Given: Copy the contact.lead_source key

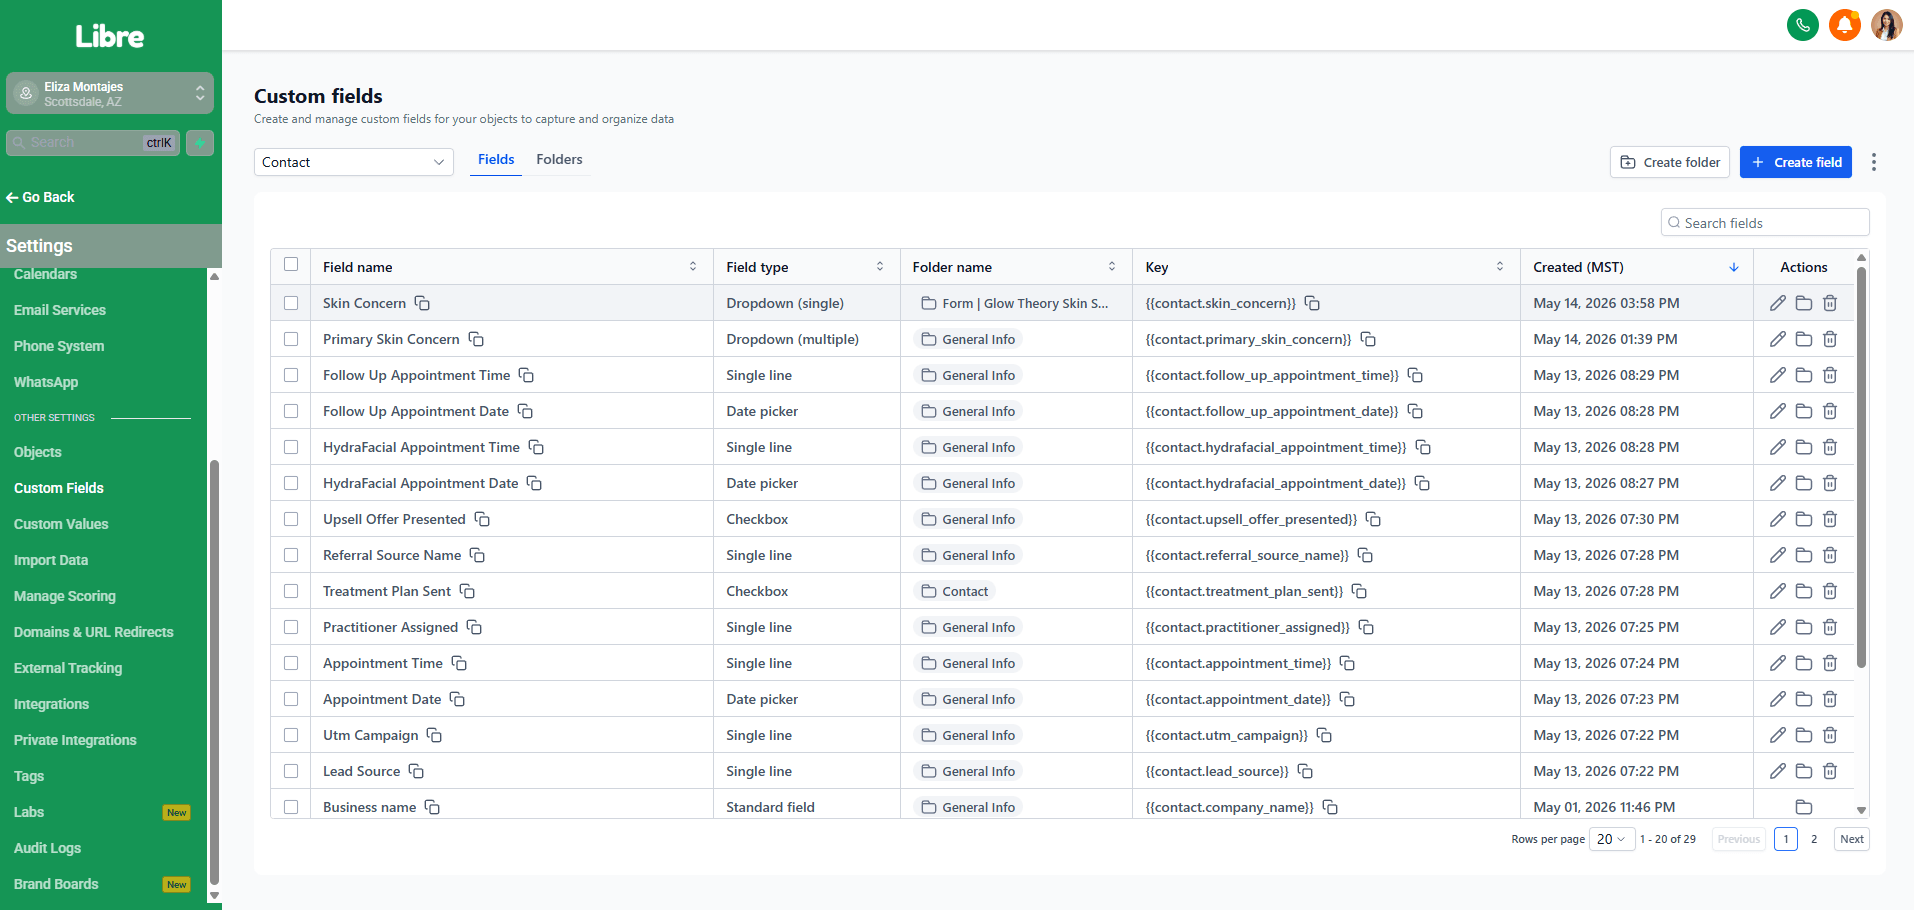Looking at the screenshot, I should [1305, 771].
